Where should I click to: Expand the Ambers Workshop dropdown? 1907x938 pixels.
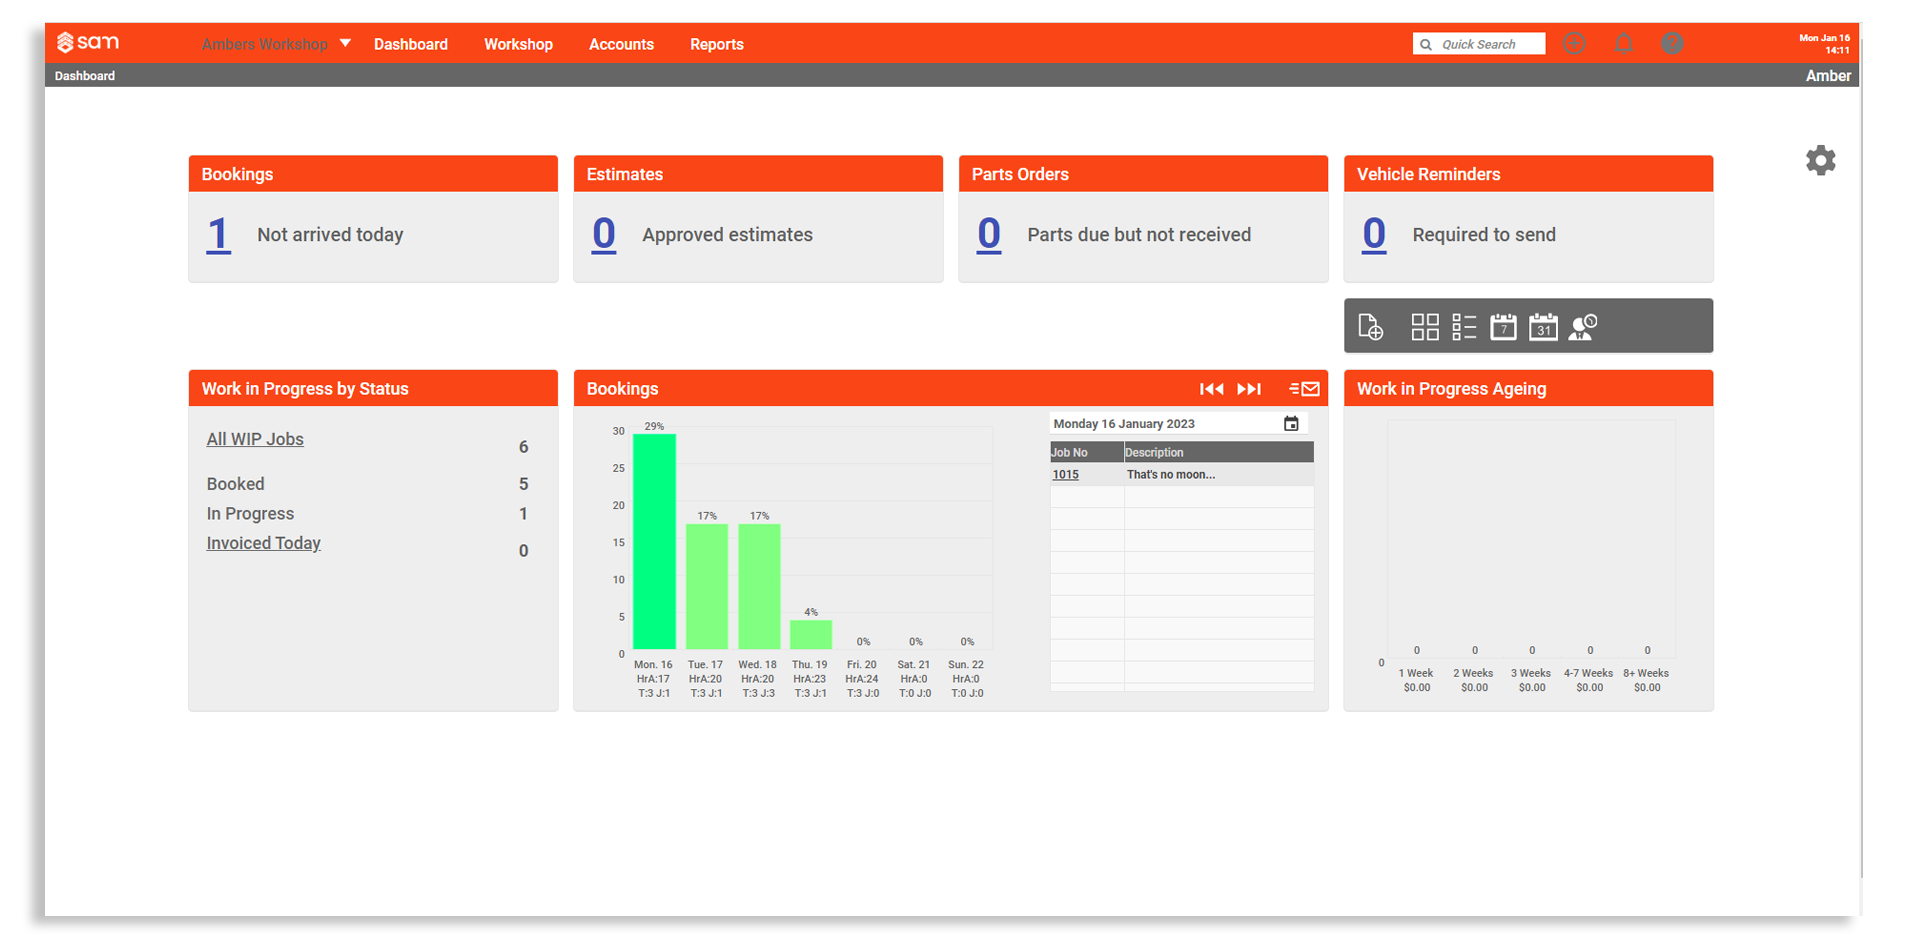pos(345,43)
